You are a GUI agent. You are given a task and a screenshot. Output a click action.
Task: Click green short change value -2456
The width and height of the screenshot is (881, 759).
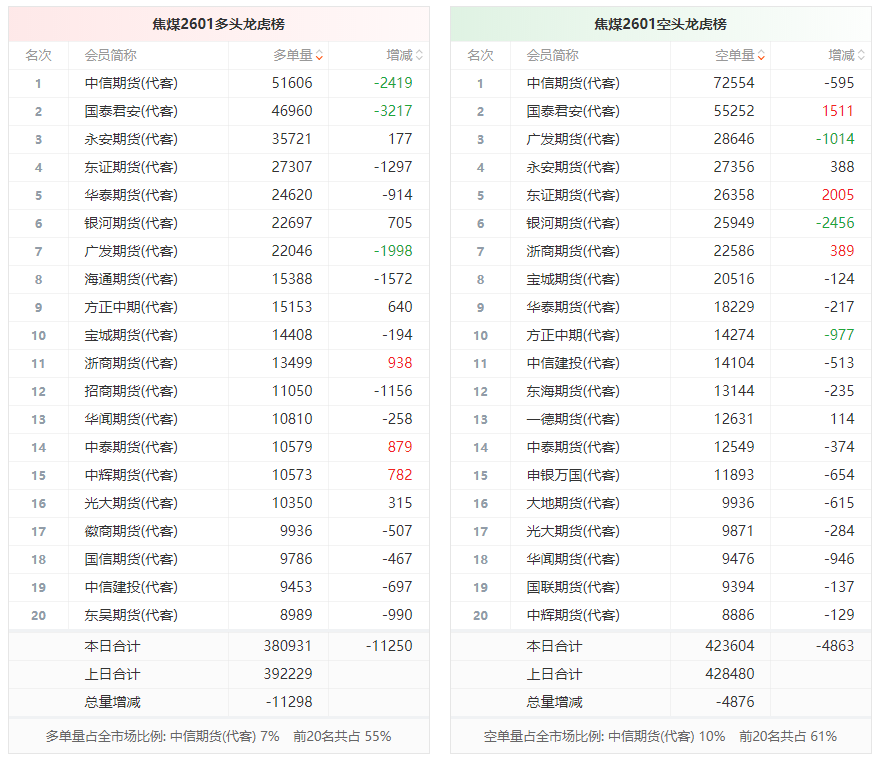(835, 223)
